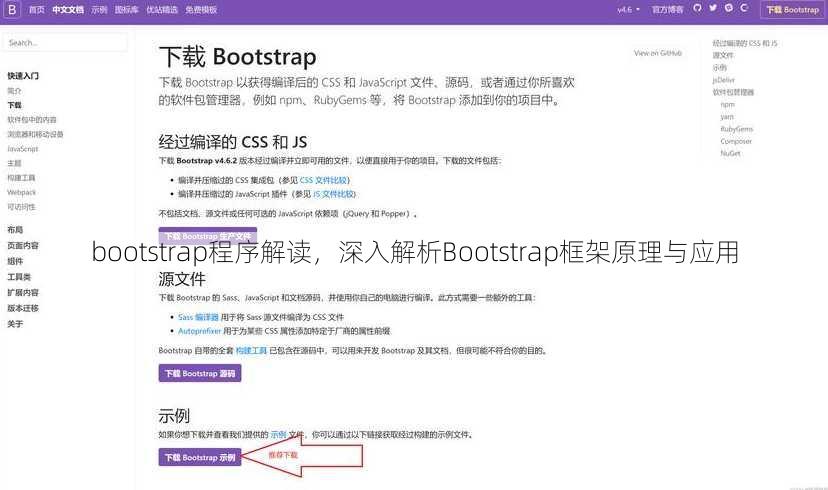Click the 下载 Bootstrap page heading
Viewport: 828px width, 490px height.
238,56
